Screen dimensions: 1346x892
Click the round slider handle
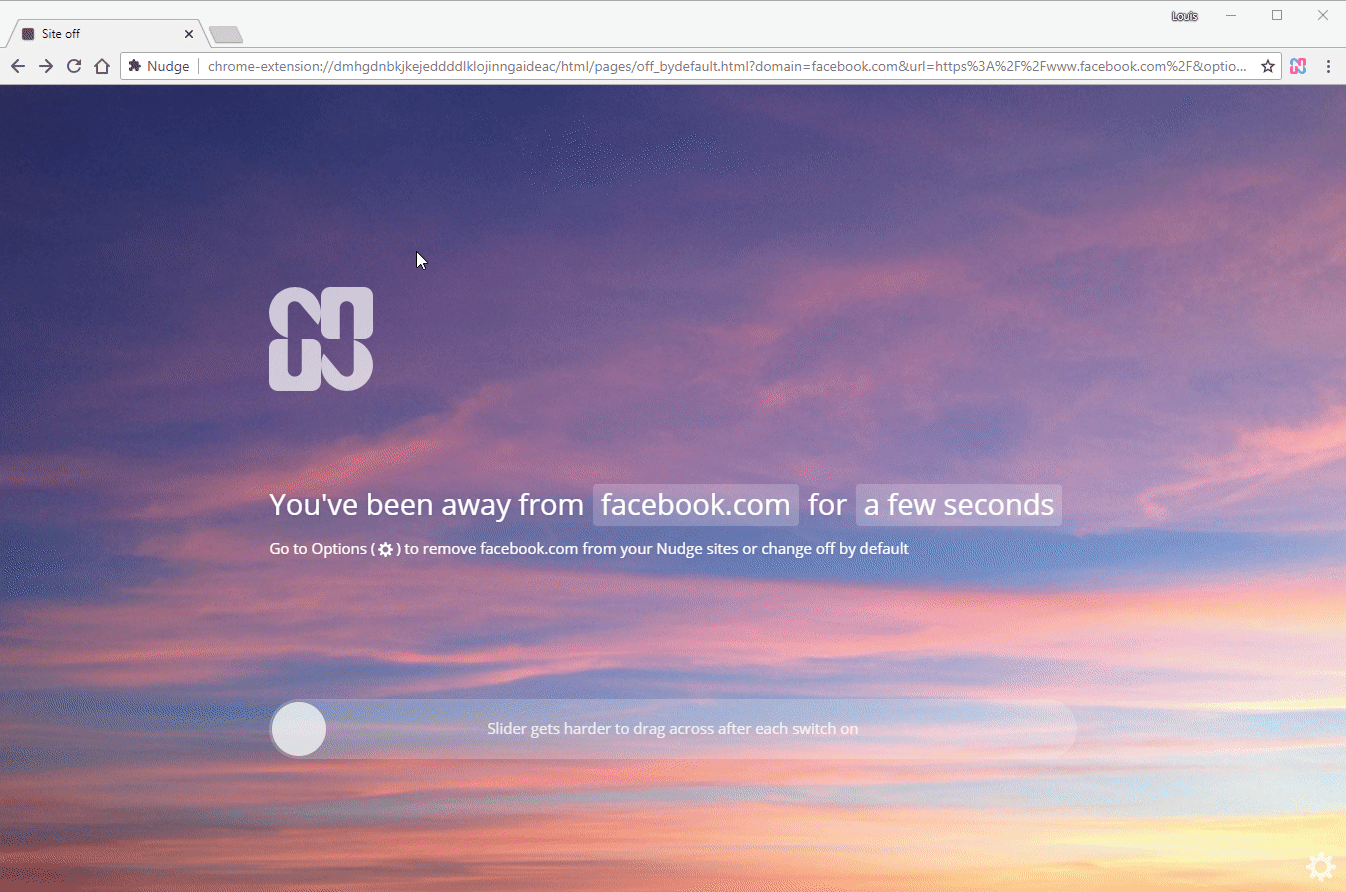pyautogui.click(x=299, y=729)
